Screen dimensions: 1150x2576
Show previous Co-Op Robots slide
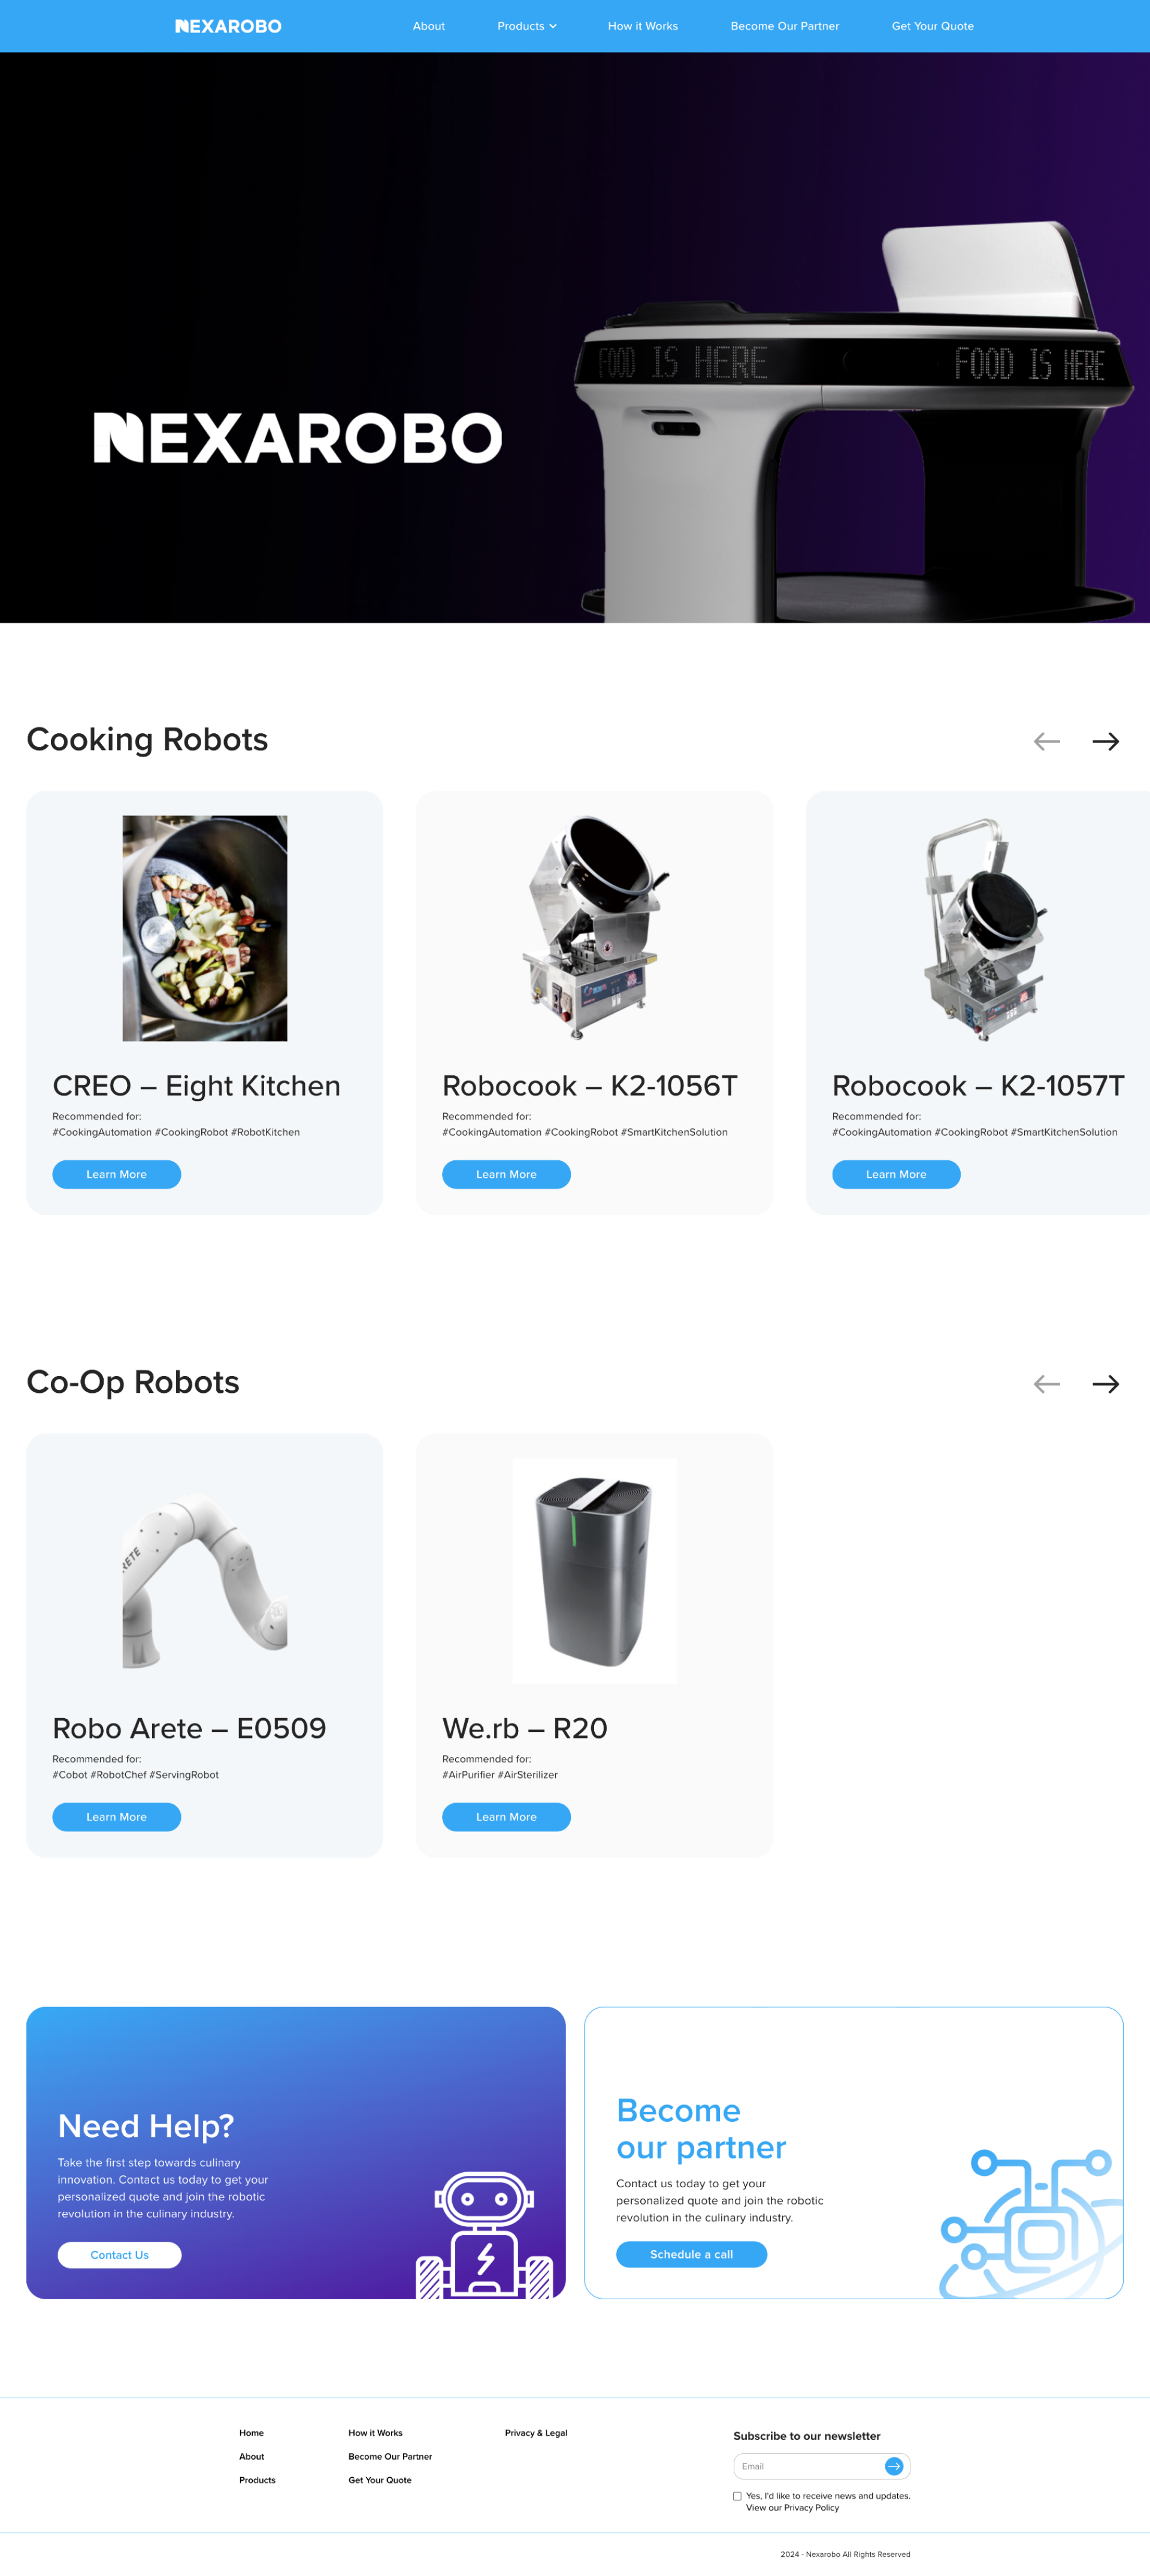(1046, 1384)
